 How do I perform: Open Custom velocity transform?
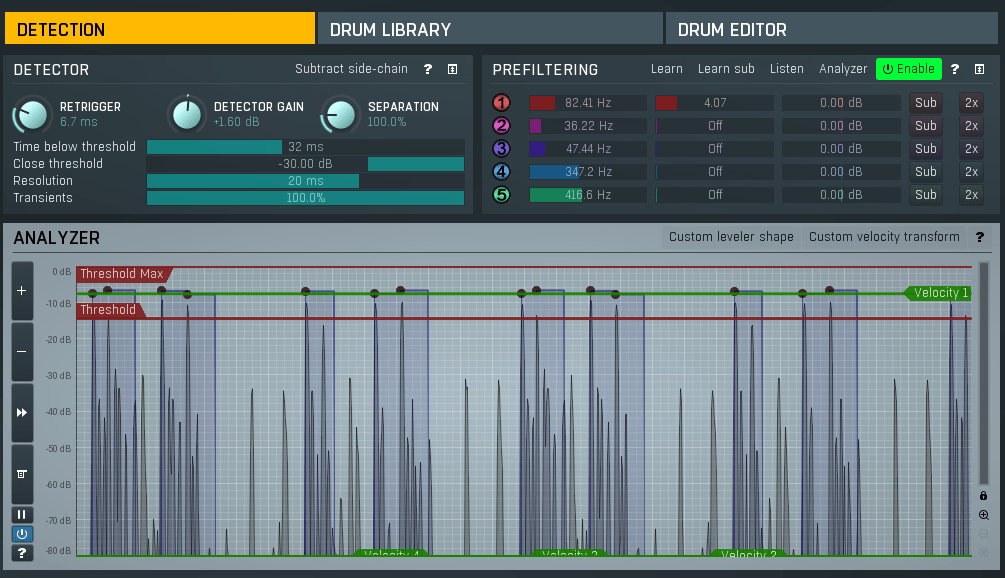[884, 237]
